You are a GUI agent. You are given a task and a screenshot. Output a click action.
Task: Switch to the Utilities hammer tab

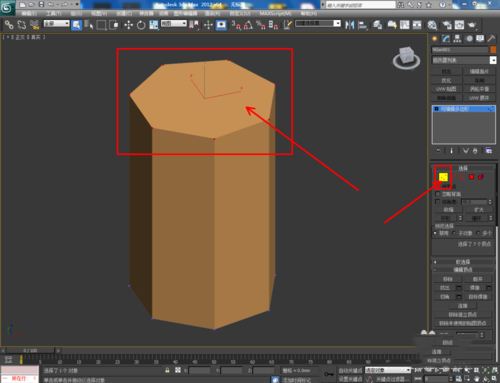pyautogui.click(x=491, y=39)
